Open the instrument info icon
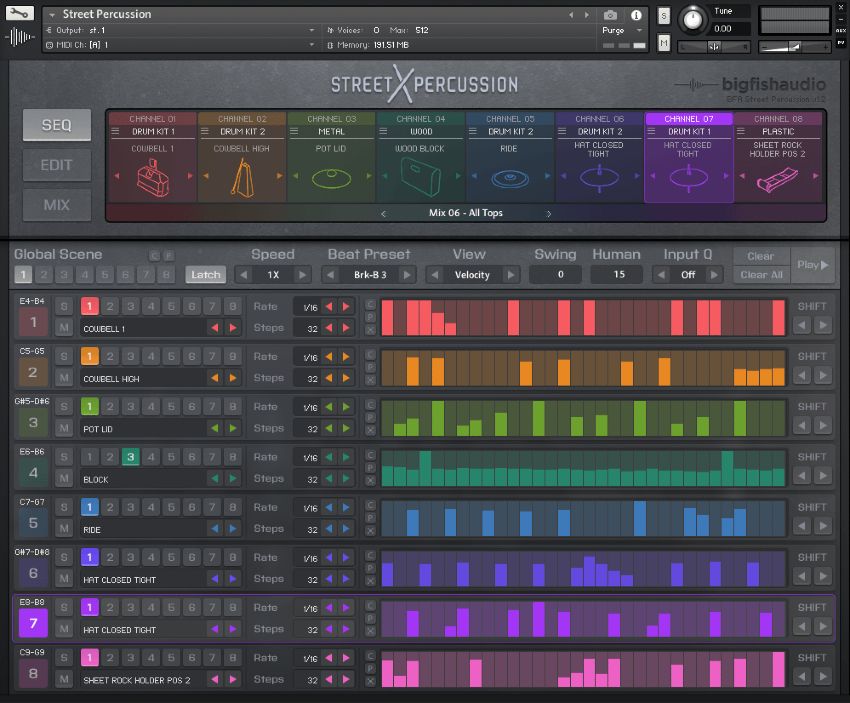This screenshot has width=850, height=703. 636,15
